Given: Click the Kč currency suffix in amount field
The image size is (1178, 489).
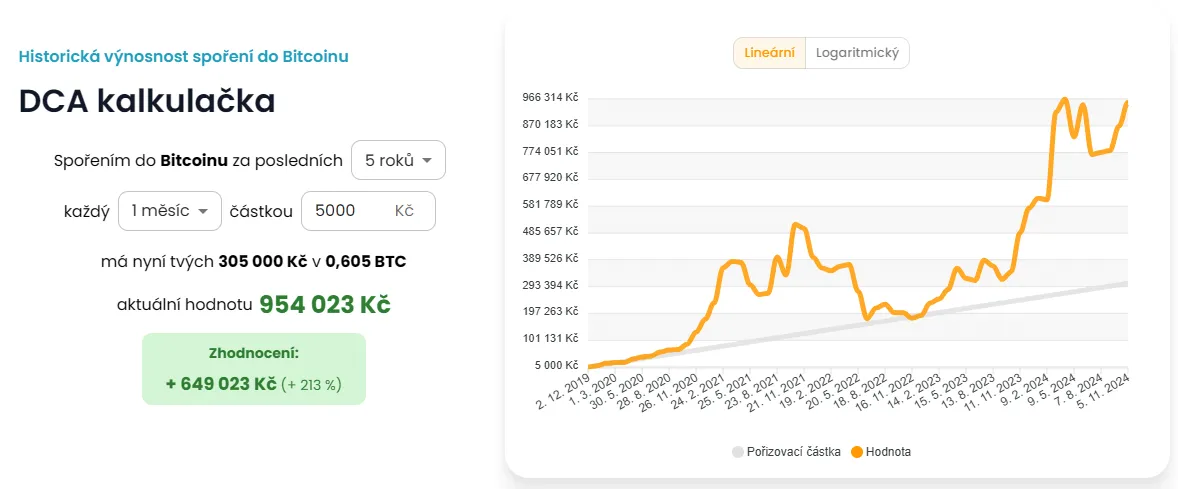Looking at the screenshot, I should click(x=404, y=211).
